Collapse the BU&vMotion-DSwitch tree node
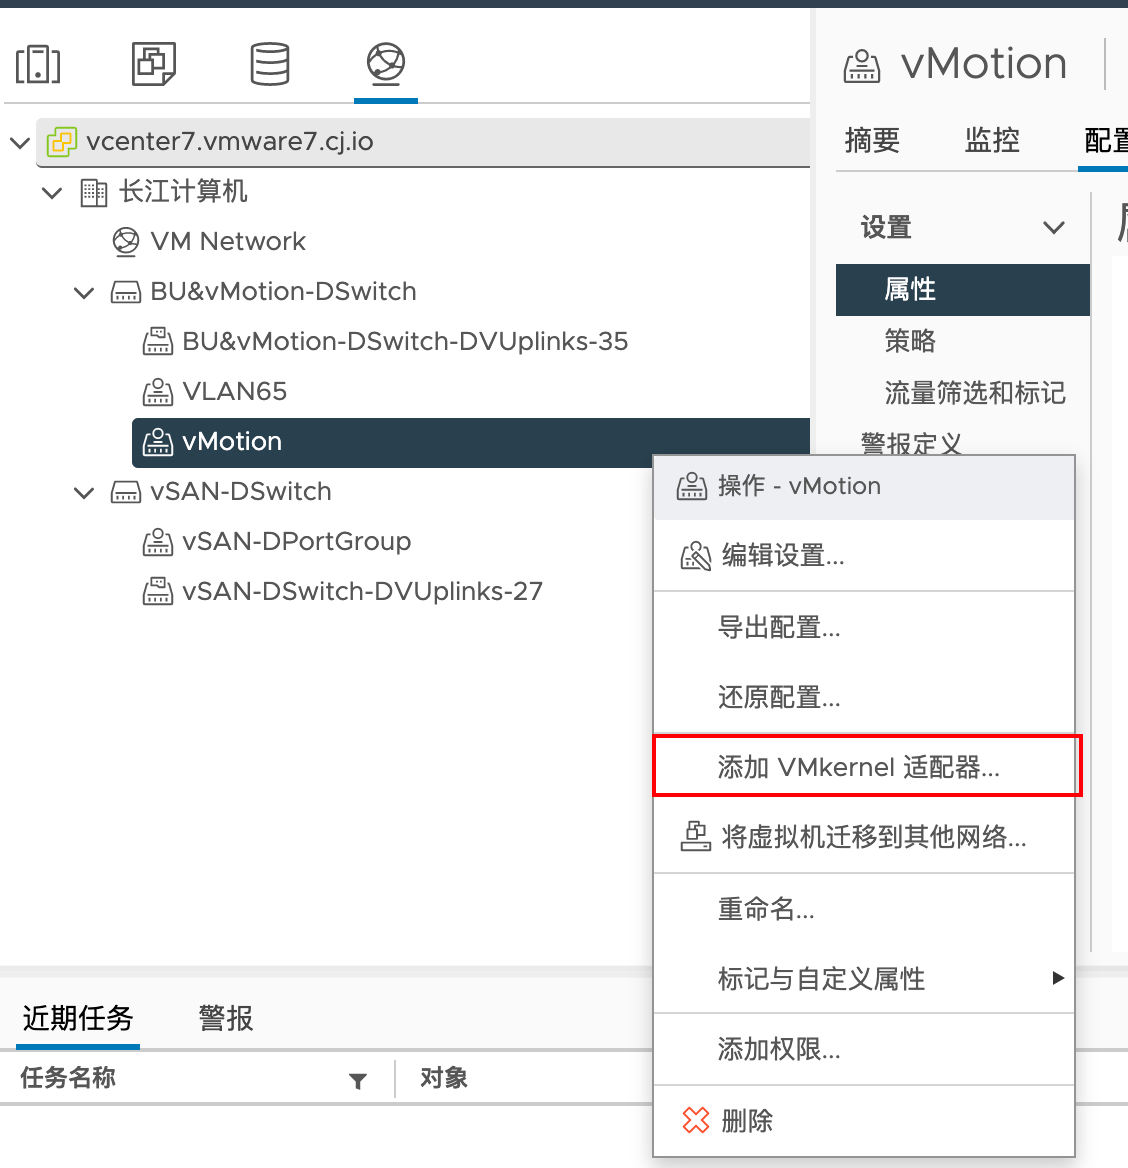 coord(84,293)
